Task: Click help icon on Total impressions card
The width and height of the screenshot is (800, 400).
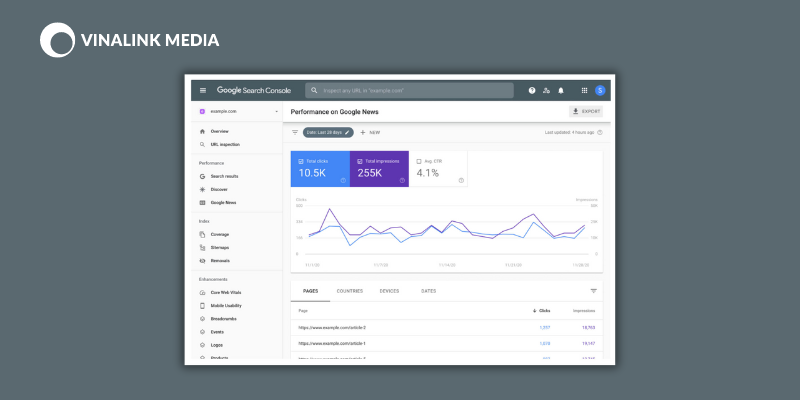Action: [402, 180]
